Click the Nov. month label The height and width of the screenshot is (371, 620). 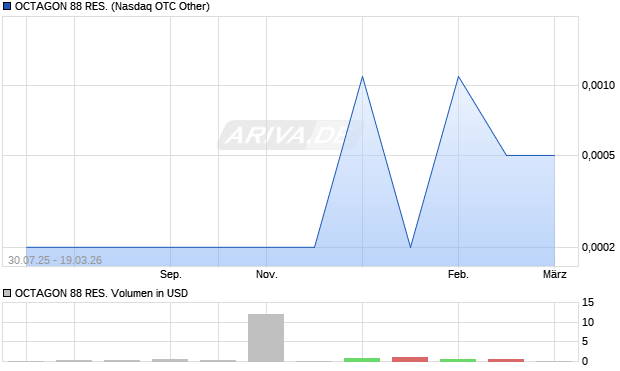pos(267,274)
